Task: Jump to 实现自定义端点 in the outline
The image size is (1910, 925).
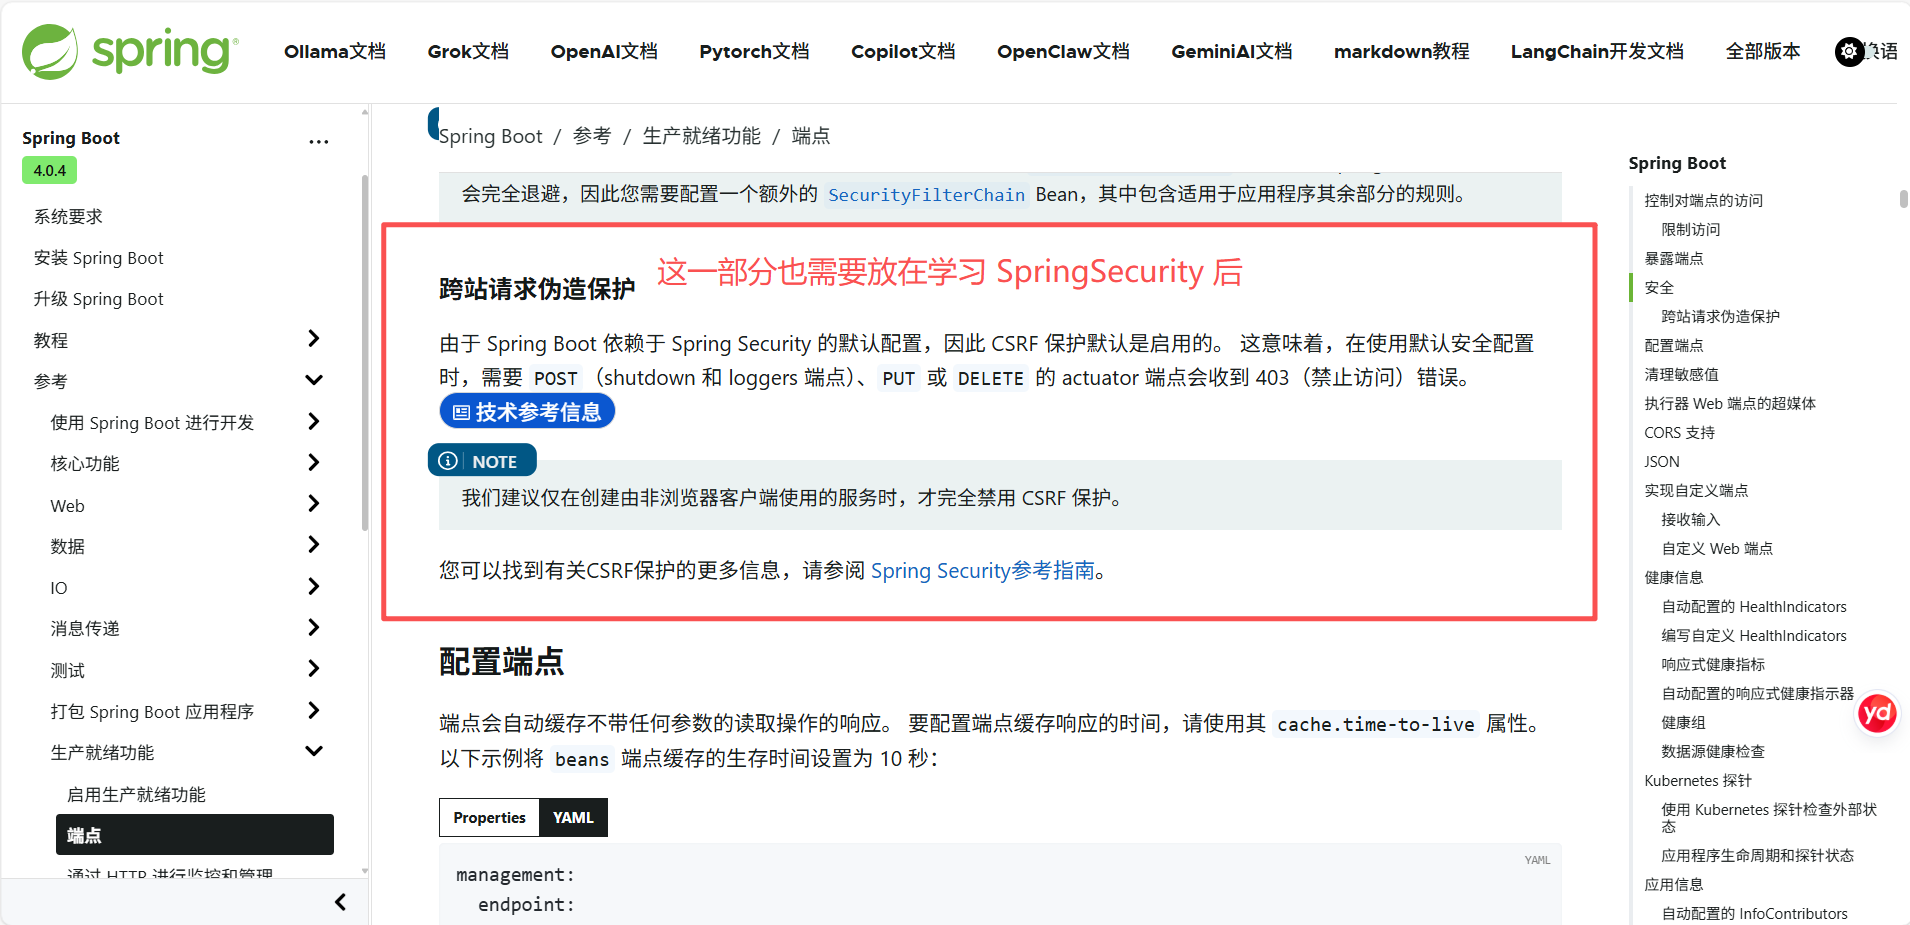Action: pos(1696,490)
